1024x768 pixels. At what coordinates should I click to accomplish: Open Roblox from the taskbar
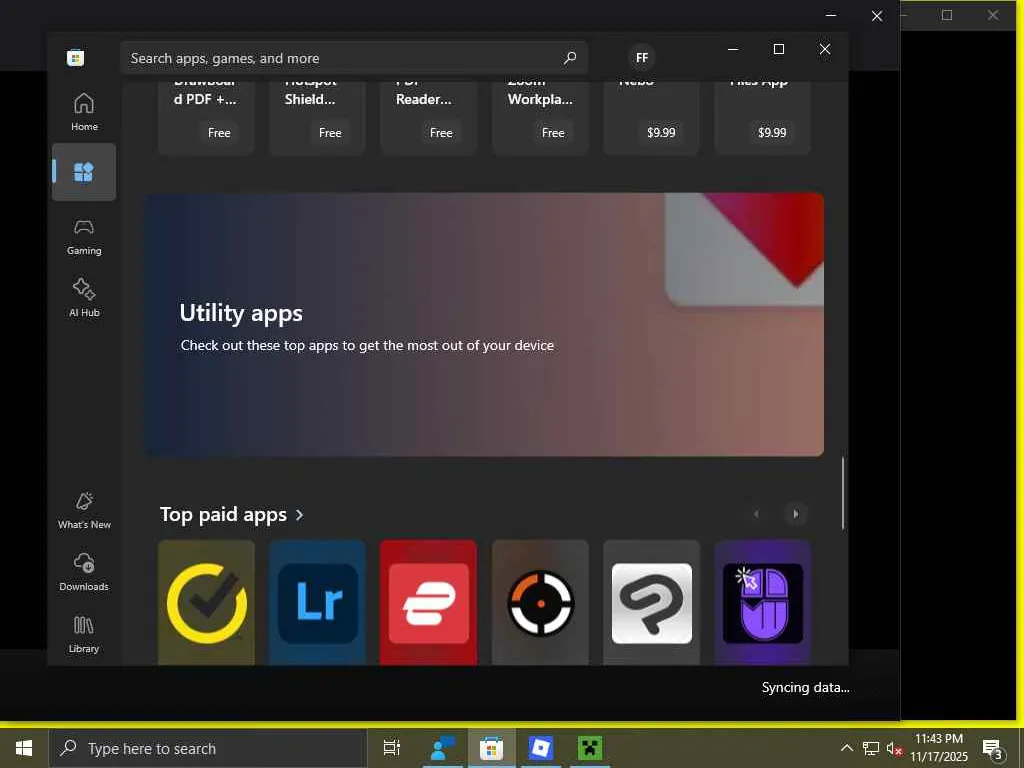coord(541,748)
